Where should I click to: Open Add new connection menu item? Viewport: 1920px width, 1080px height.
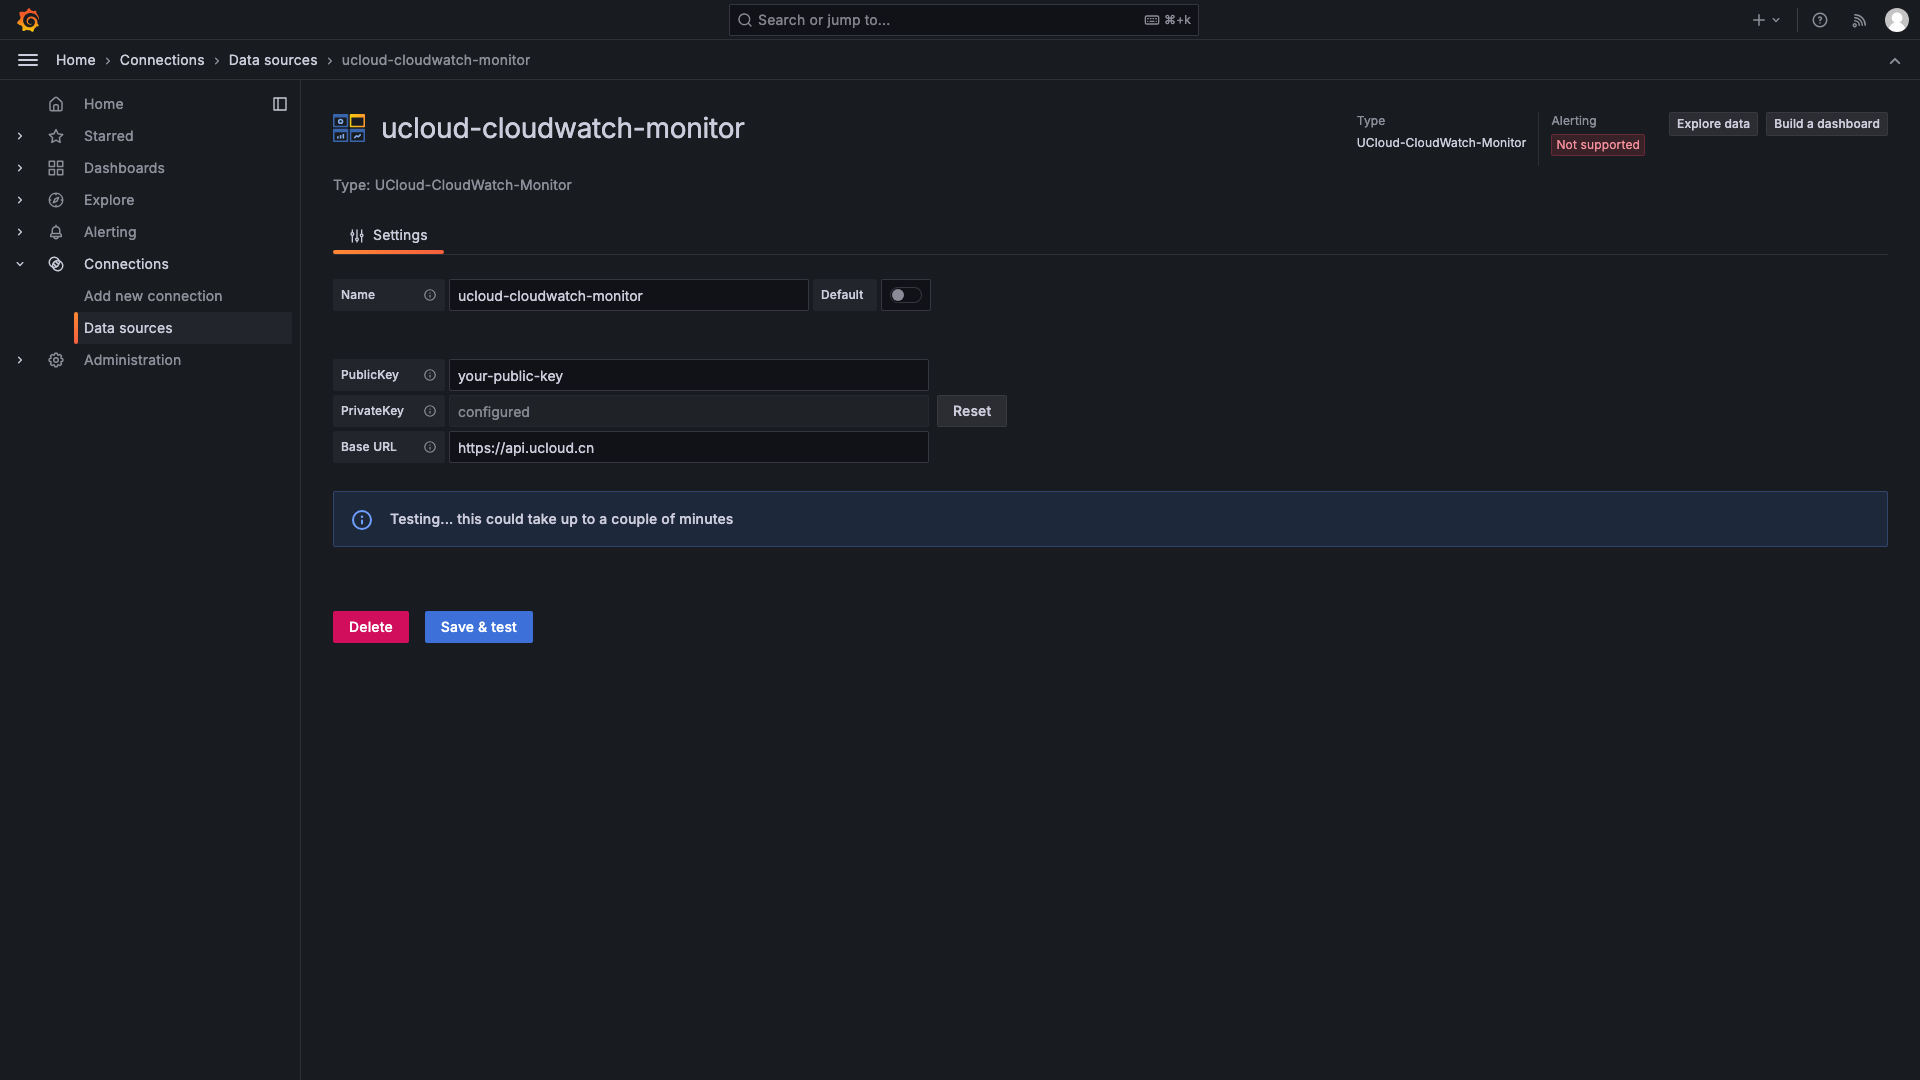[153, 296]
